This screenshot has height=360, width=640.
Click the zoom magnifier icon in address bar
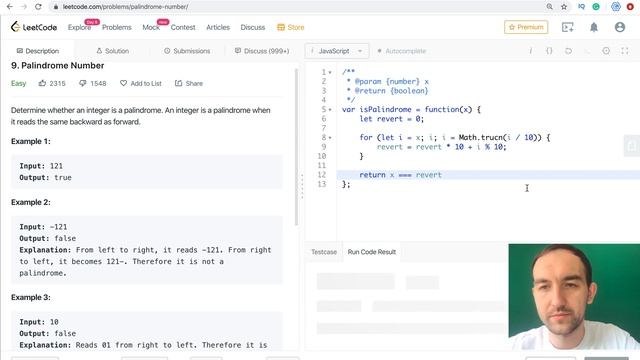549,7
